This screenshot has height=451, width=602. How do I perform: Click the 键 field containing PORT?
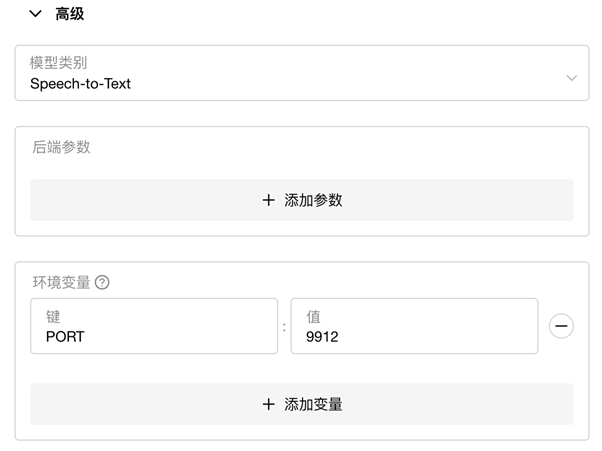pyautogui.click(x=154, y=326)
